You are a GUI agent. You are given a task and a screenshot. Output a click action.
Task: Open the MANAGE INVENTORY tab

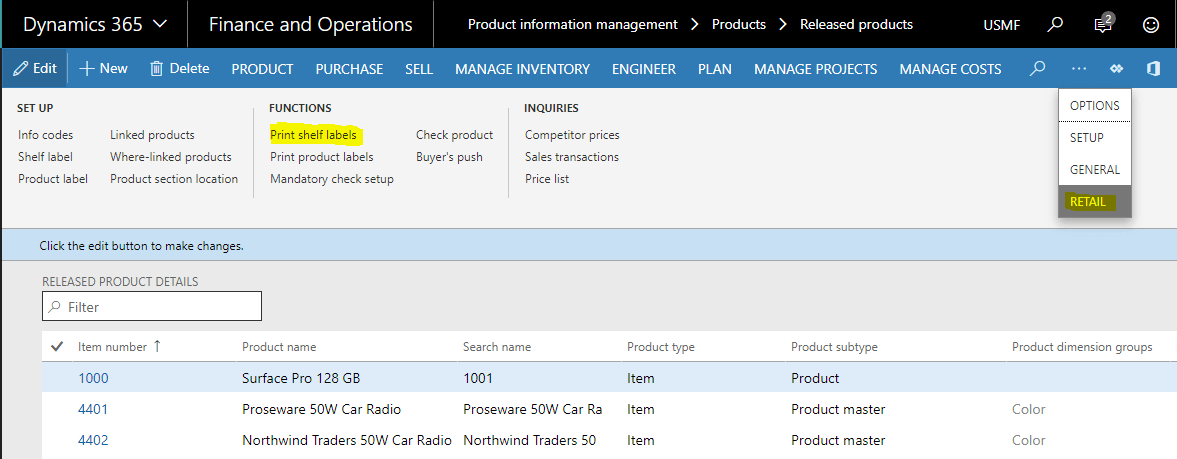point(522,69)
